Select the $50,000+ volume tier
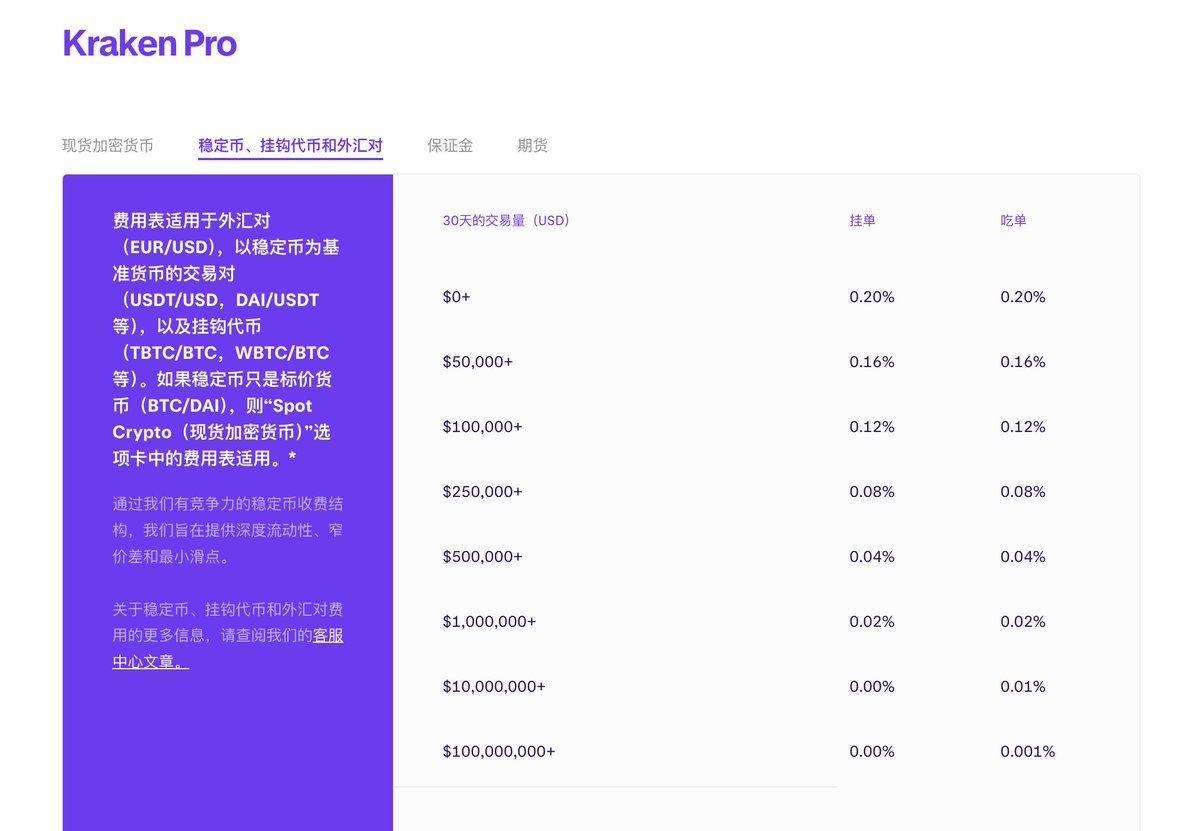The height and width of the screenshot is (831, 1200). (478, 362)
